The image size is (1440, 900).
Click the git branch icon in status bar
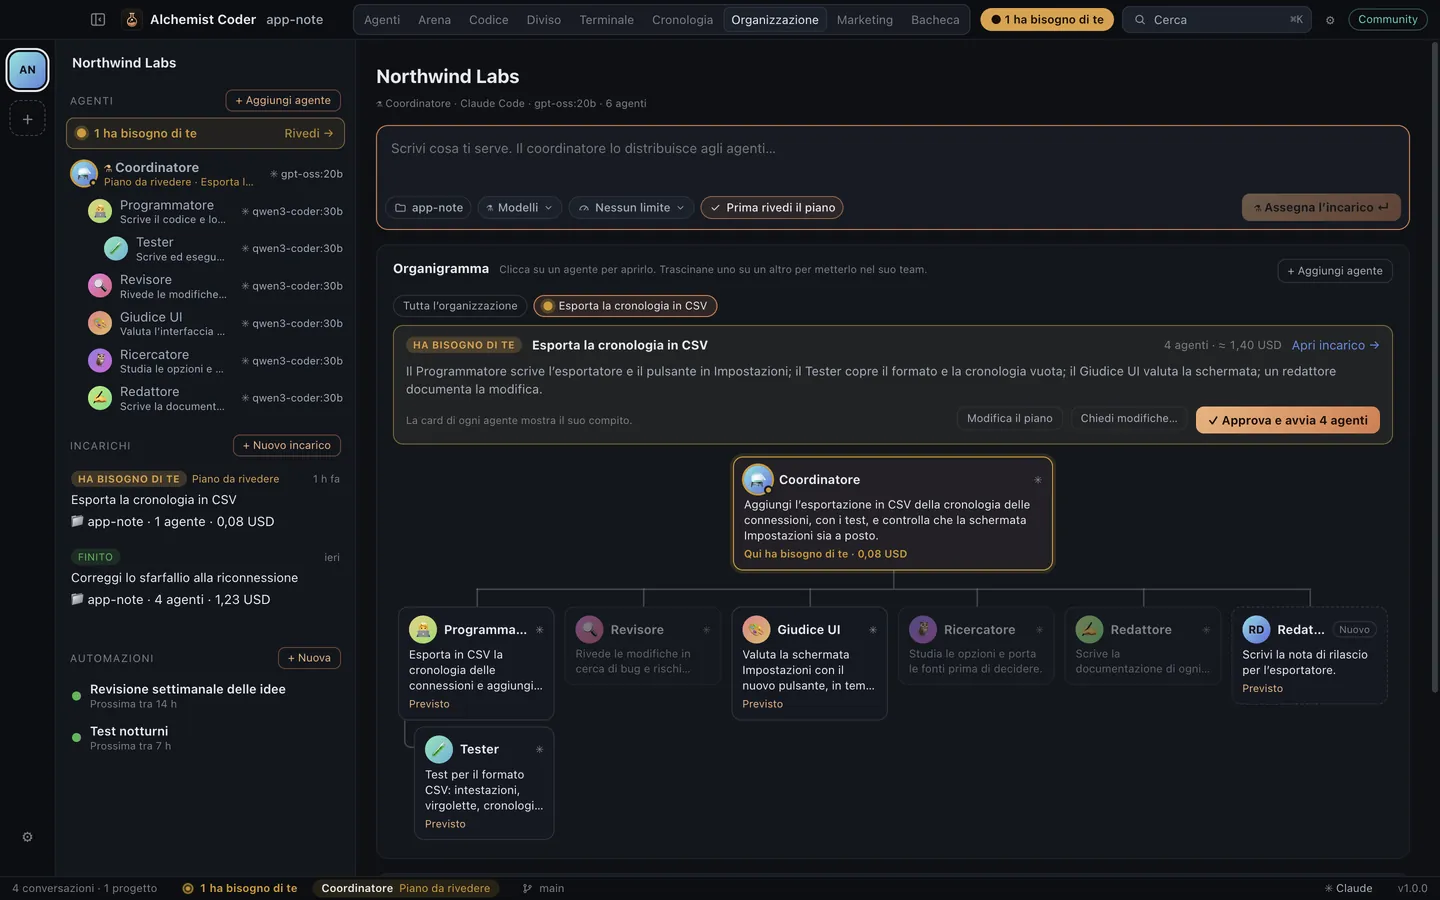527,888
